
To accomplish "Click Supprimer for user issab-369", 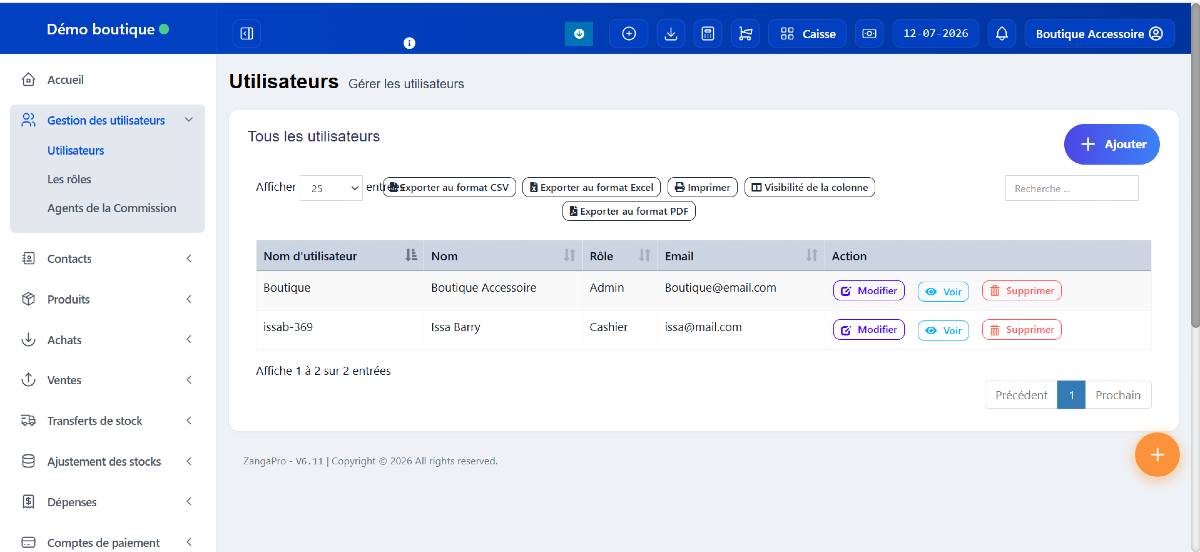I will tap(1022, 330).
